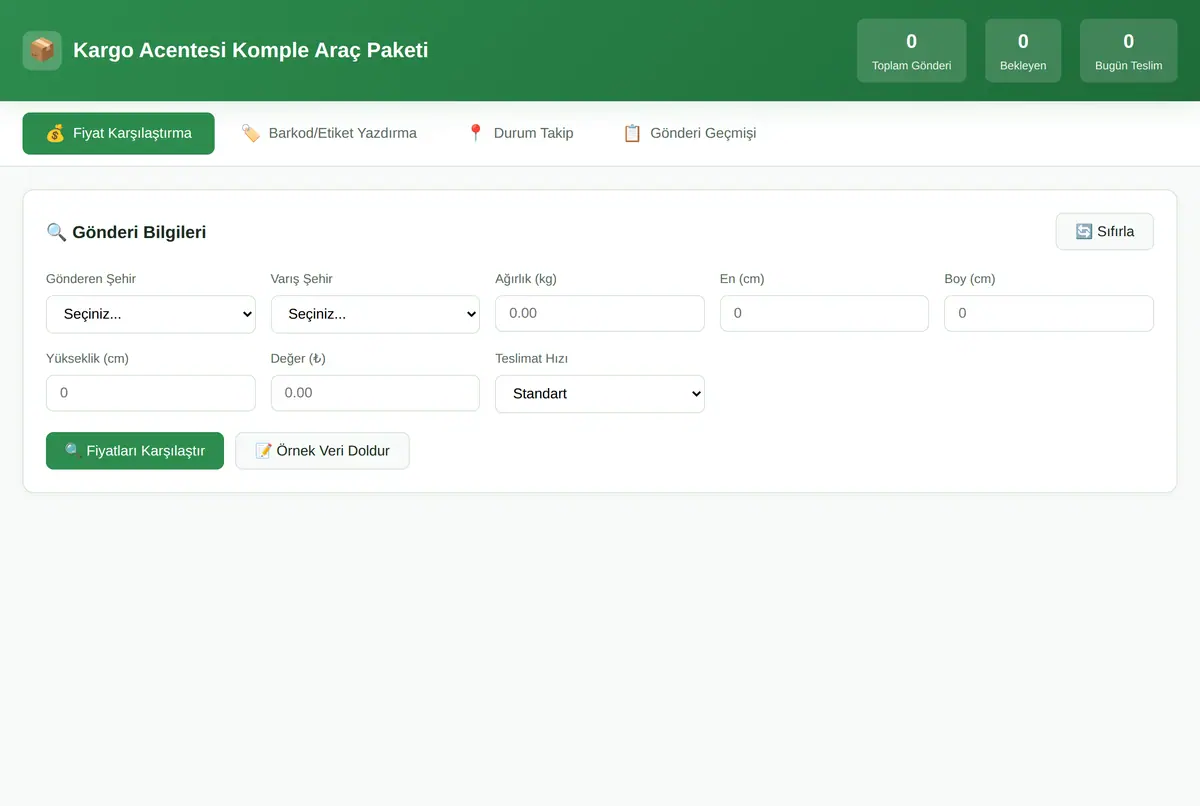Open the Barkod/Etiket Yazdırma tab

(329, 133)
